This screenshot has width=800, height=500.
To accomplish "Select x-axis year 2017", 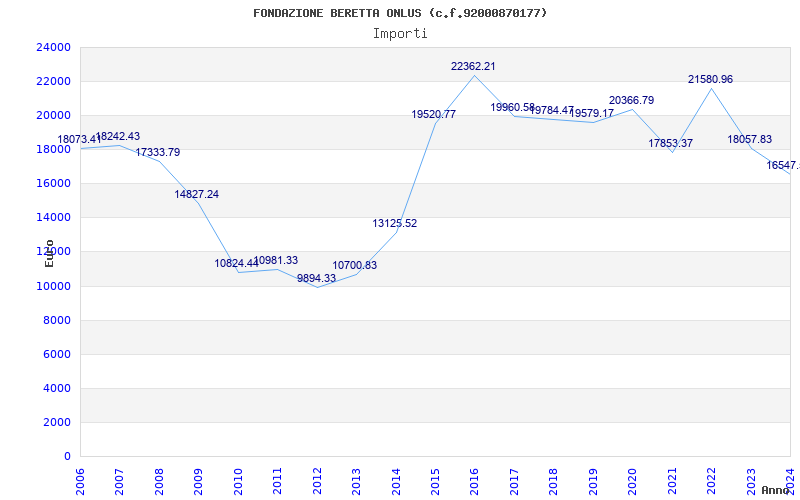I will [x=514, y=482].
